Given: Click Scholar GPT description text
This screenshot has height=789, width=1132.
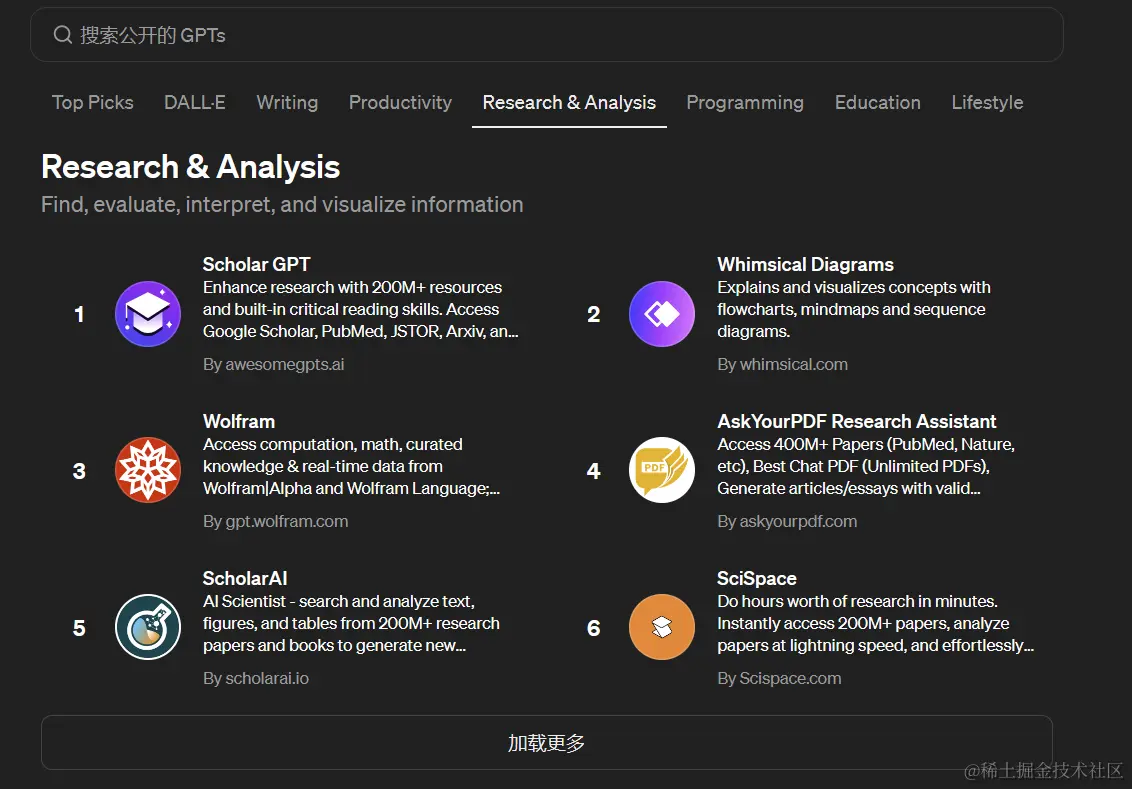Looking at the screenshot, I should point(360,309).
